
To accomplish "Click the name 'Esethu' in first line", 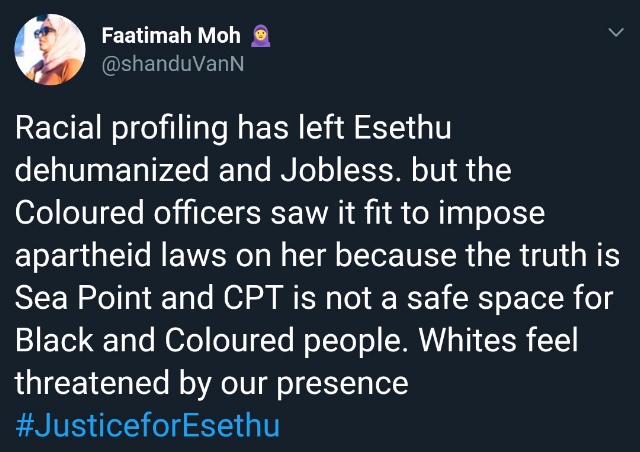I will coord(403,127).
